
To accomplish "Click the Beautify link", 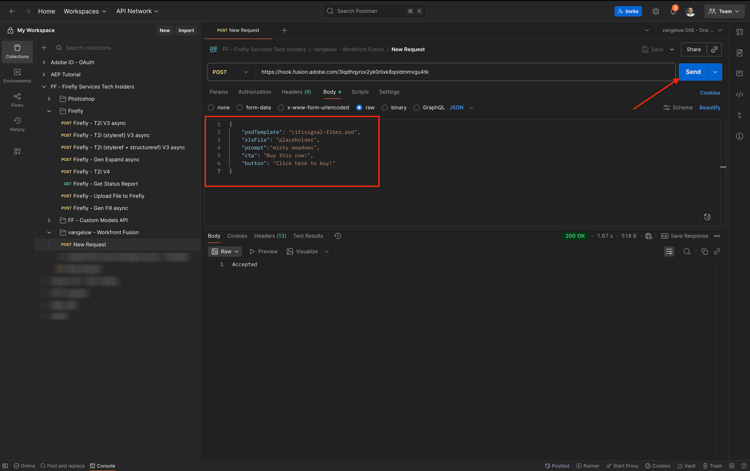I will tap(709, 107).
